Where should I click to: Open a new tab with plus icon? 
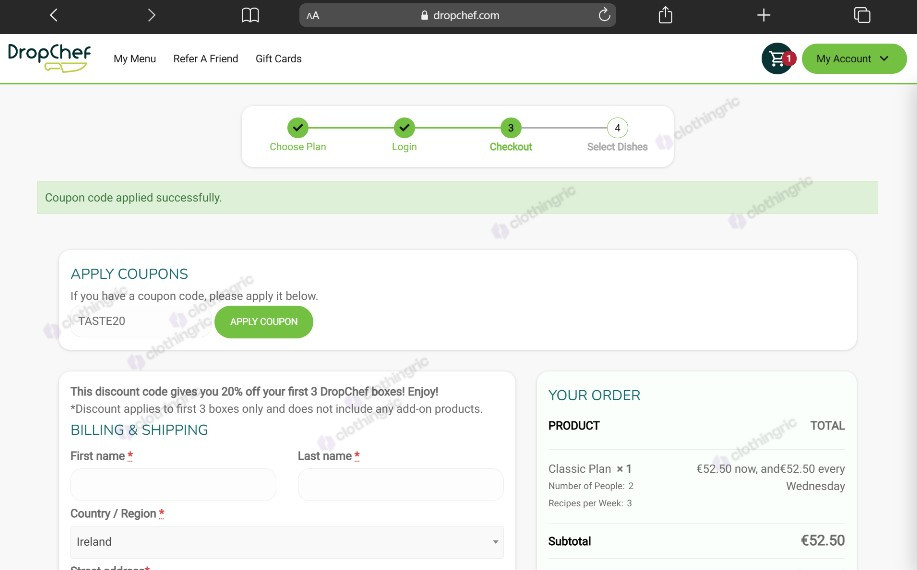(x=763, y=15)
